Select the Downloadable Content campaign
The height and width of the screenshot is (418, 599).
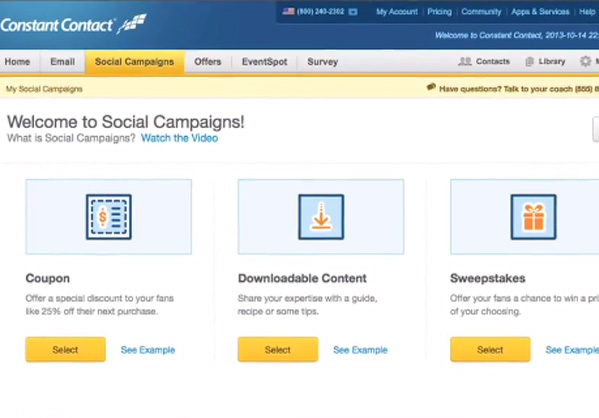(278, 349)
